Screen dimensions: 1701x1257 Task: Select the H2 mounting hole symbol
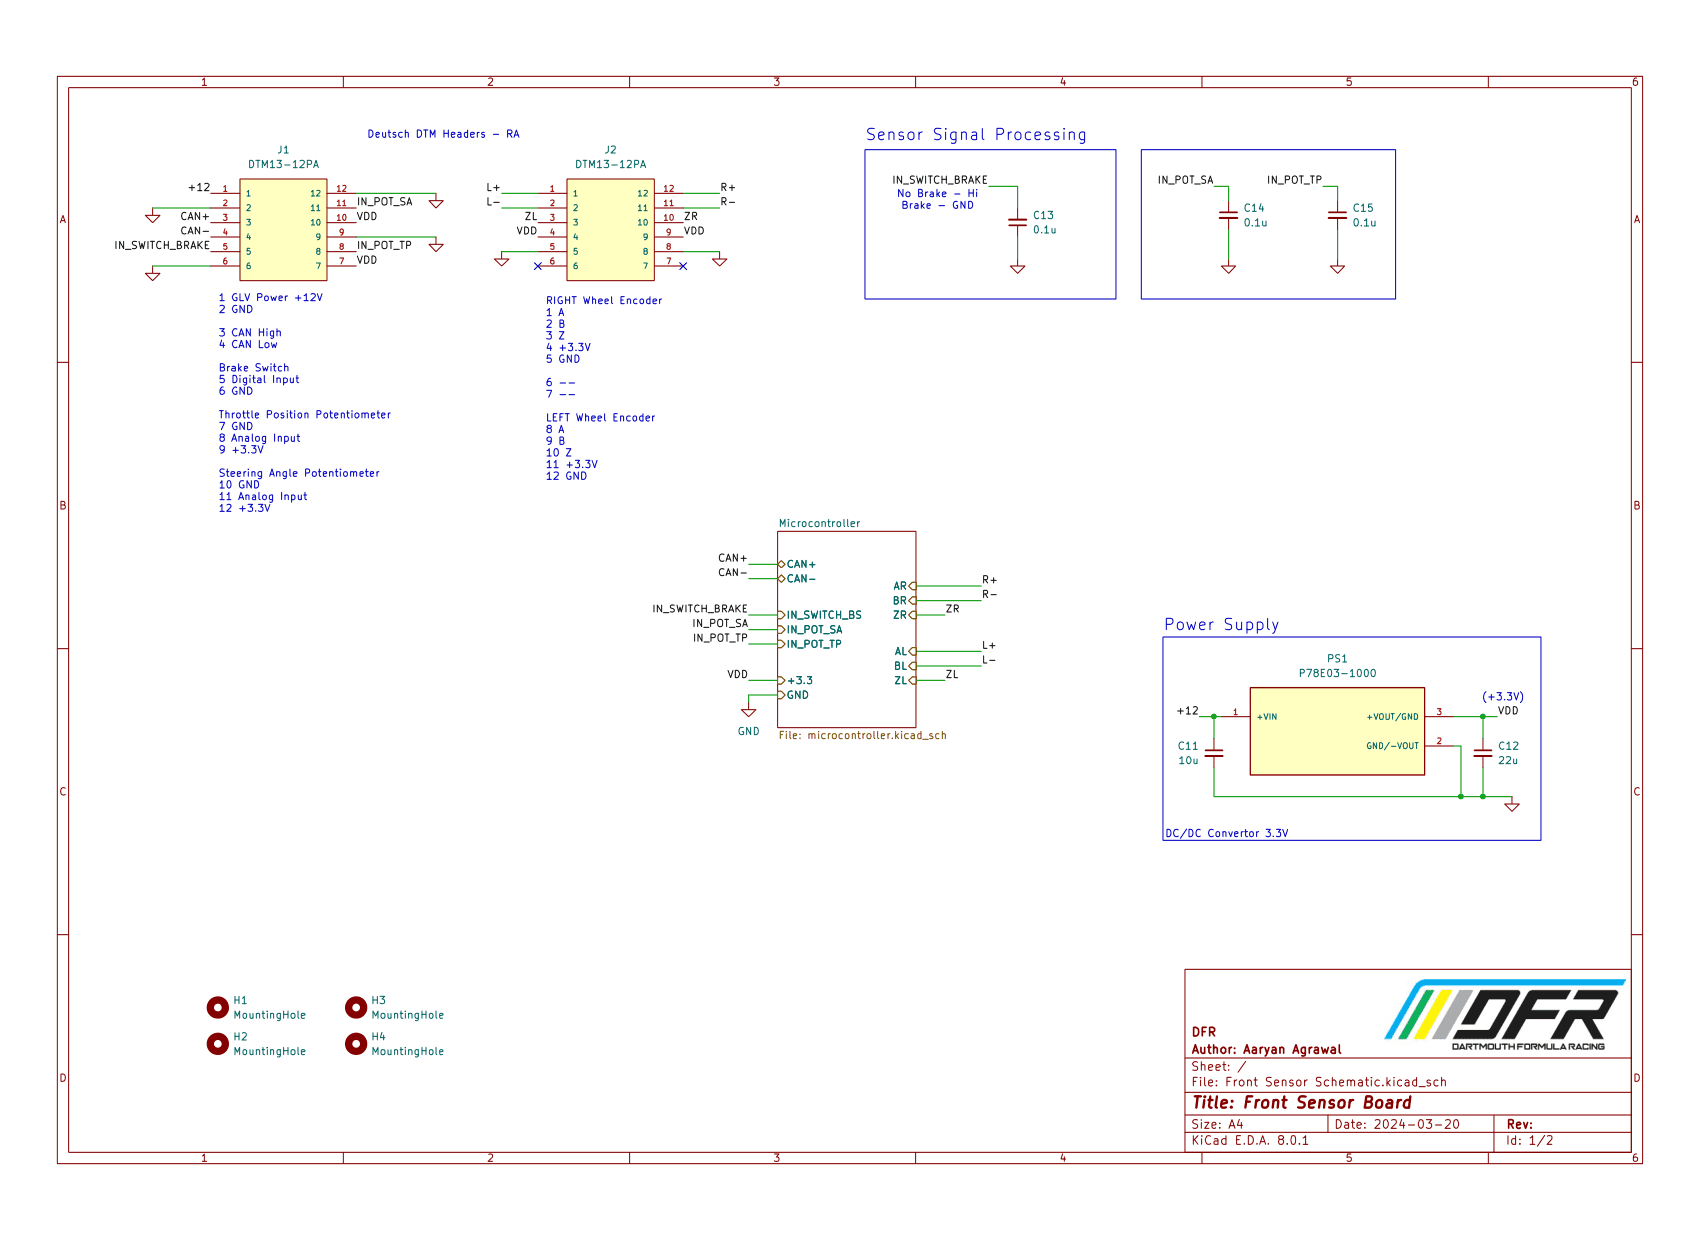(217, 1044)
